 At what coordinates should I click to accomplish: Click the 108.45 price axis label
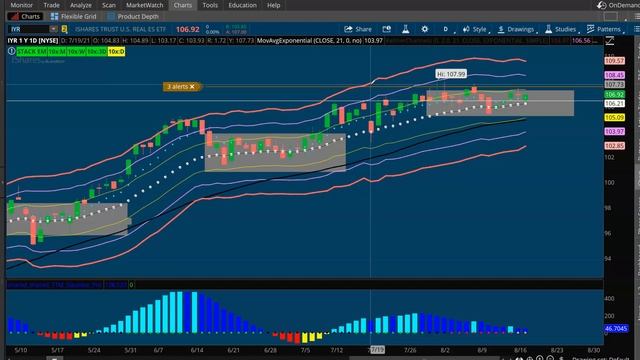pyautogui.click(x=614, y=75)
